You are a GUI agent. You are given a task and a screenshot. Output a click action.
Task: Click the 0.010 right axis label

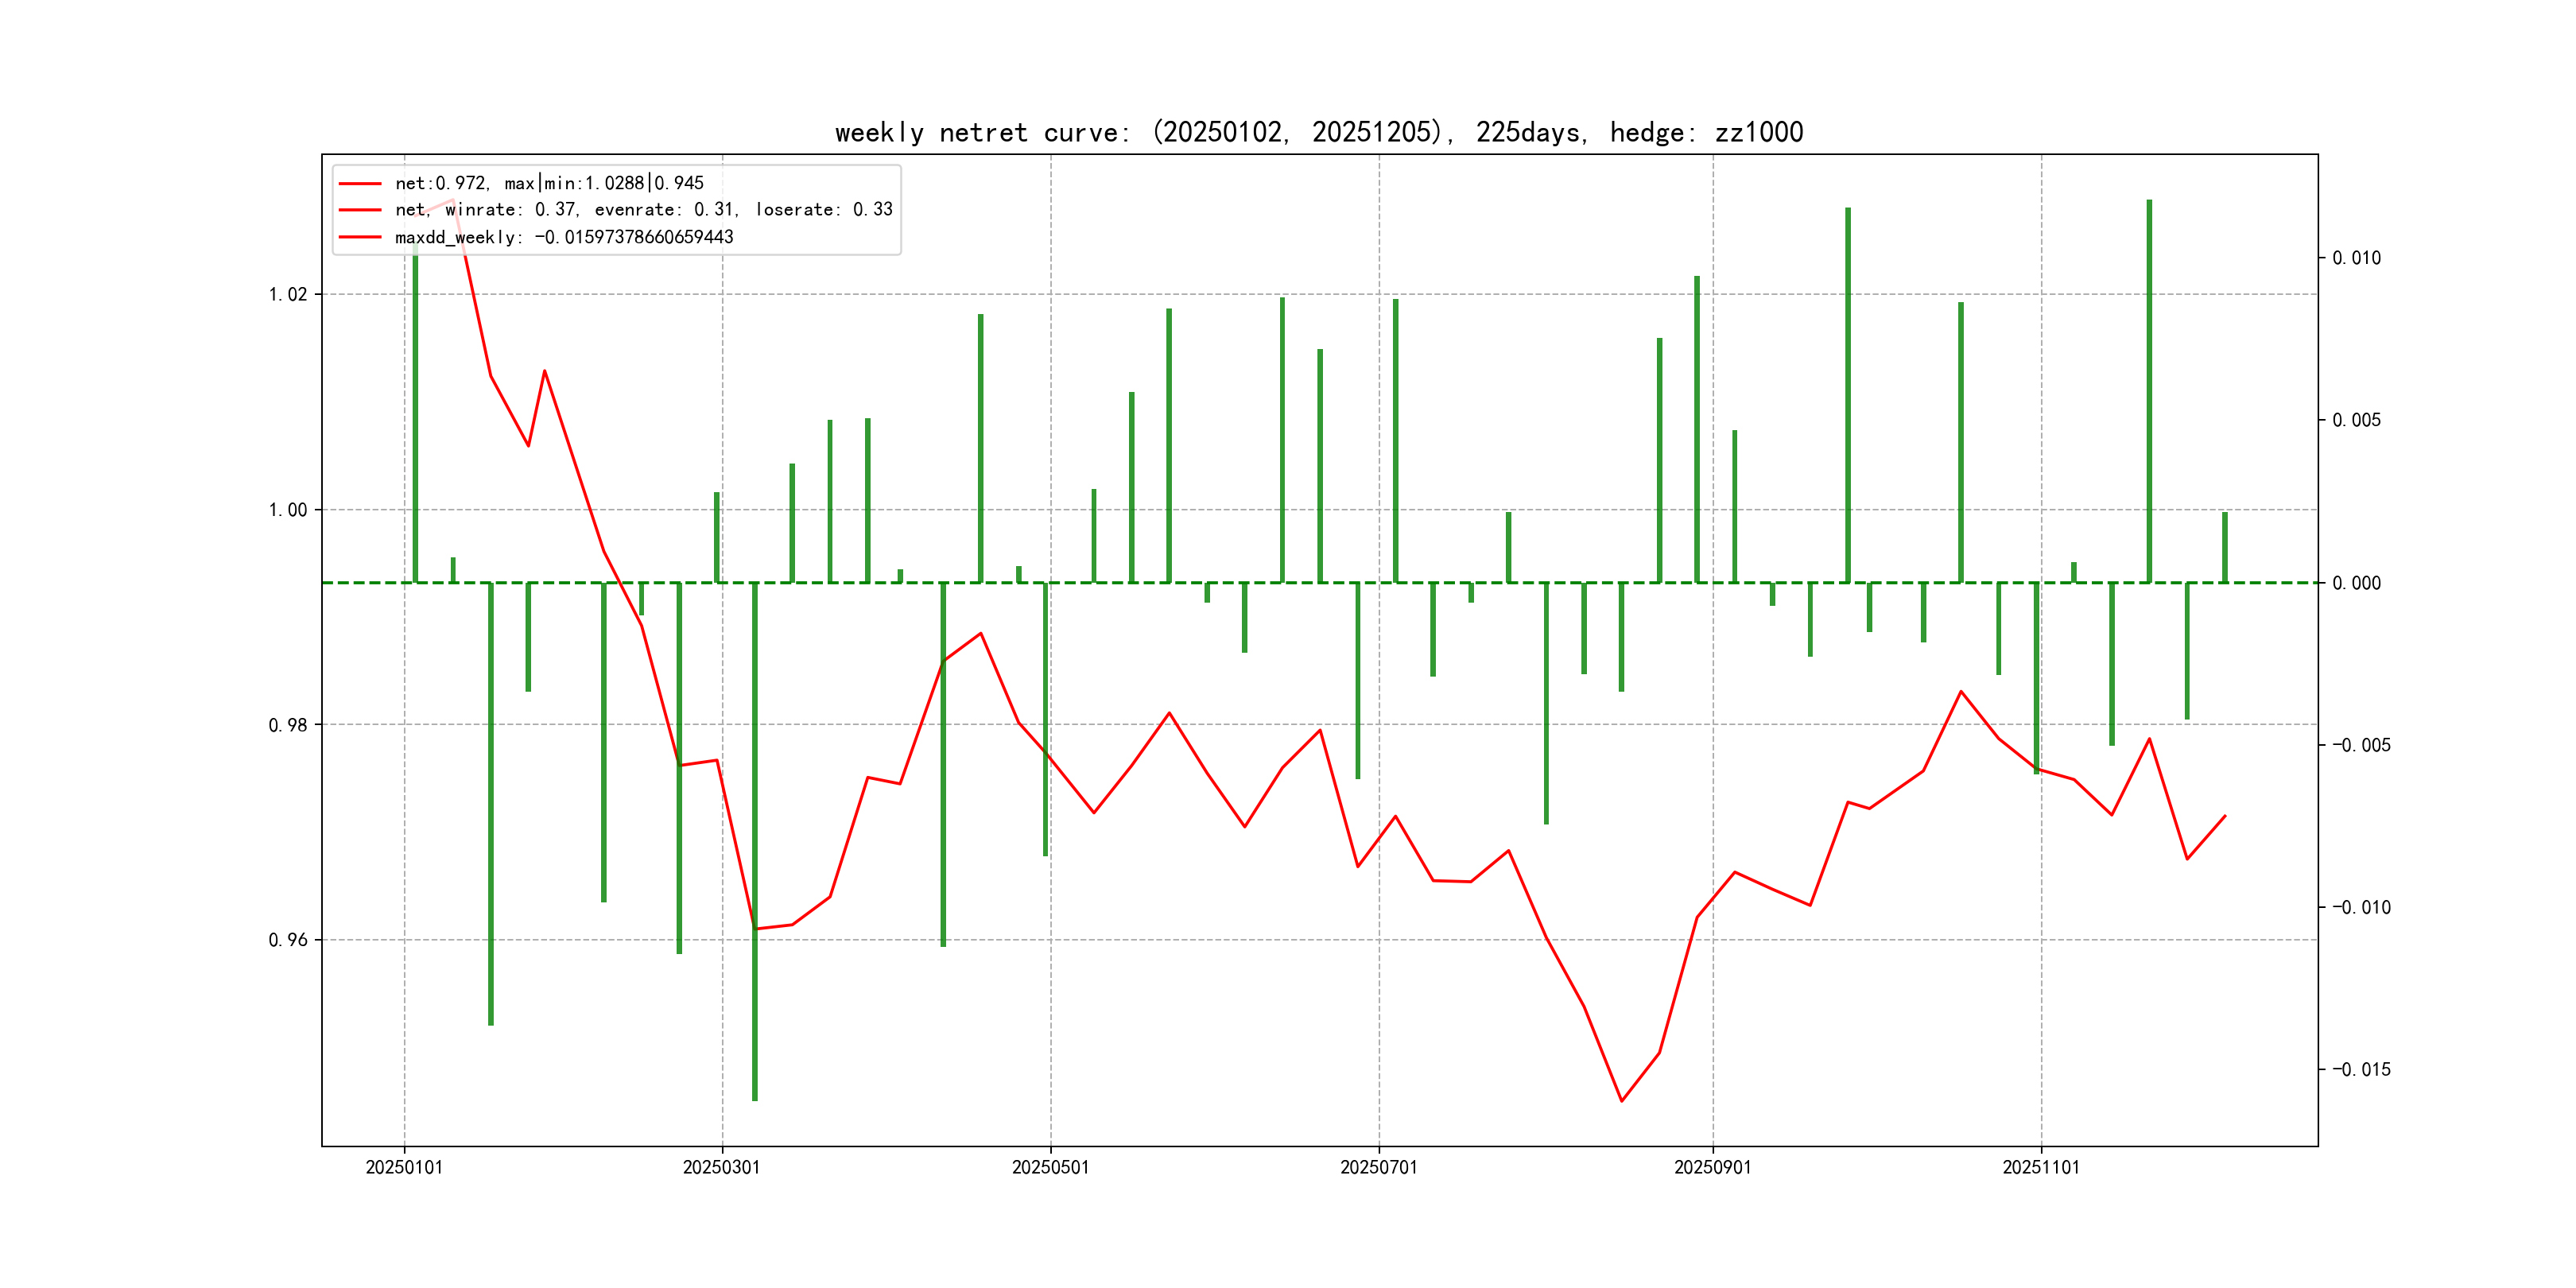coord(2356,258)
